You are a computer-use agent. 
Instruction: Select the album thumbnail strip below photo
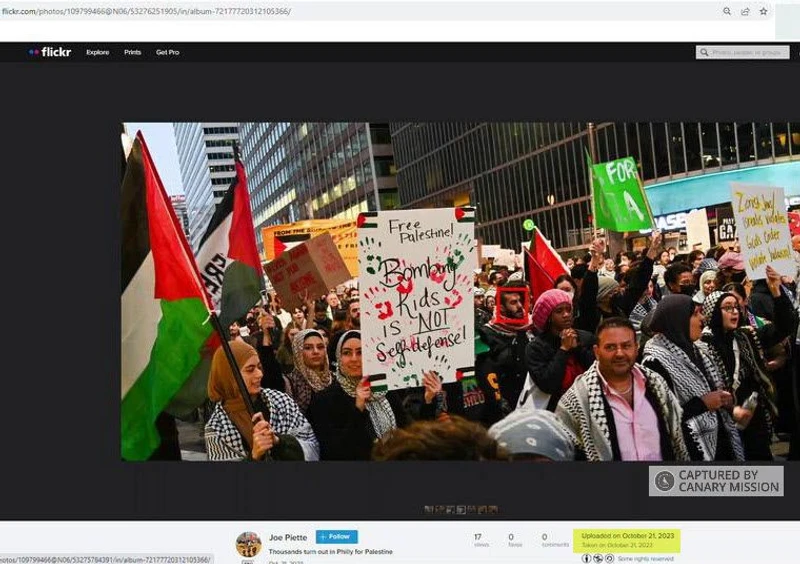pos(459,509)
